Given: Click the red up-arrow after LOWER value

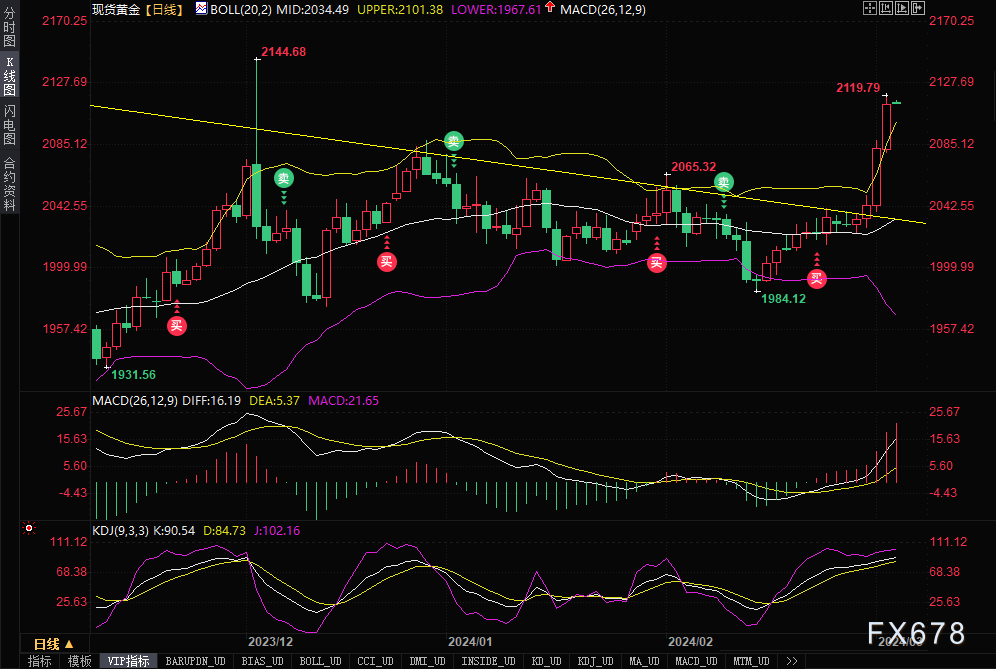Looking at the screenshot, I should pyautogui.click(x=550, y=8).
